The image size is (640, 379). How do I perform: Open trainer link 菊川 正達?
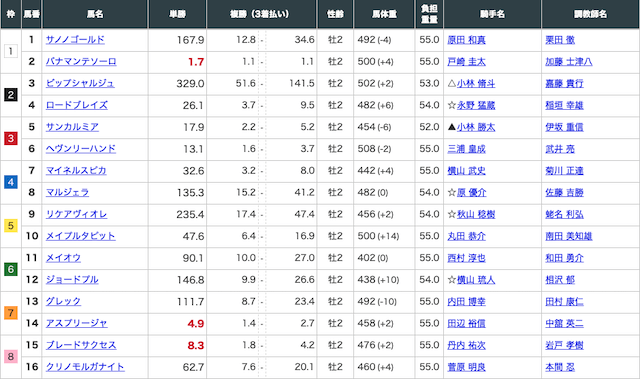click(x=564, y=171)
